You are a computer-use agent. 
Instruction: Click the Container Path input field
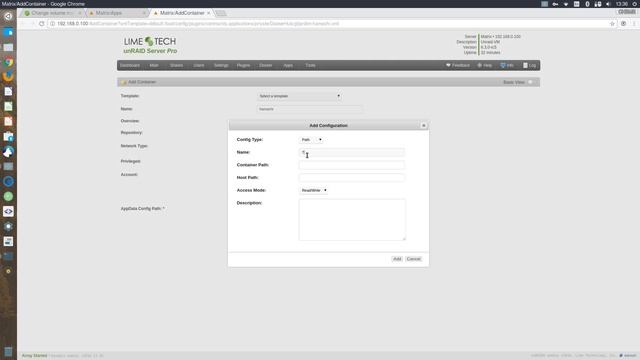351,165
